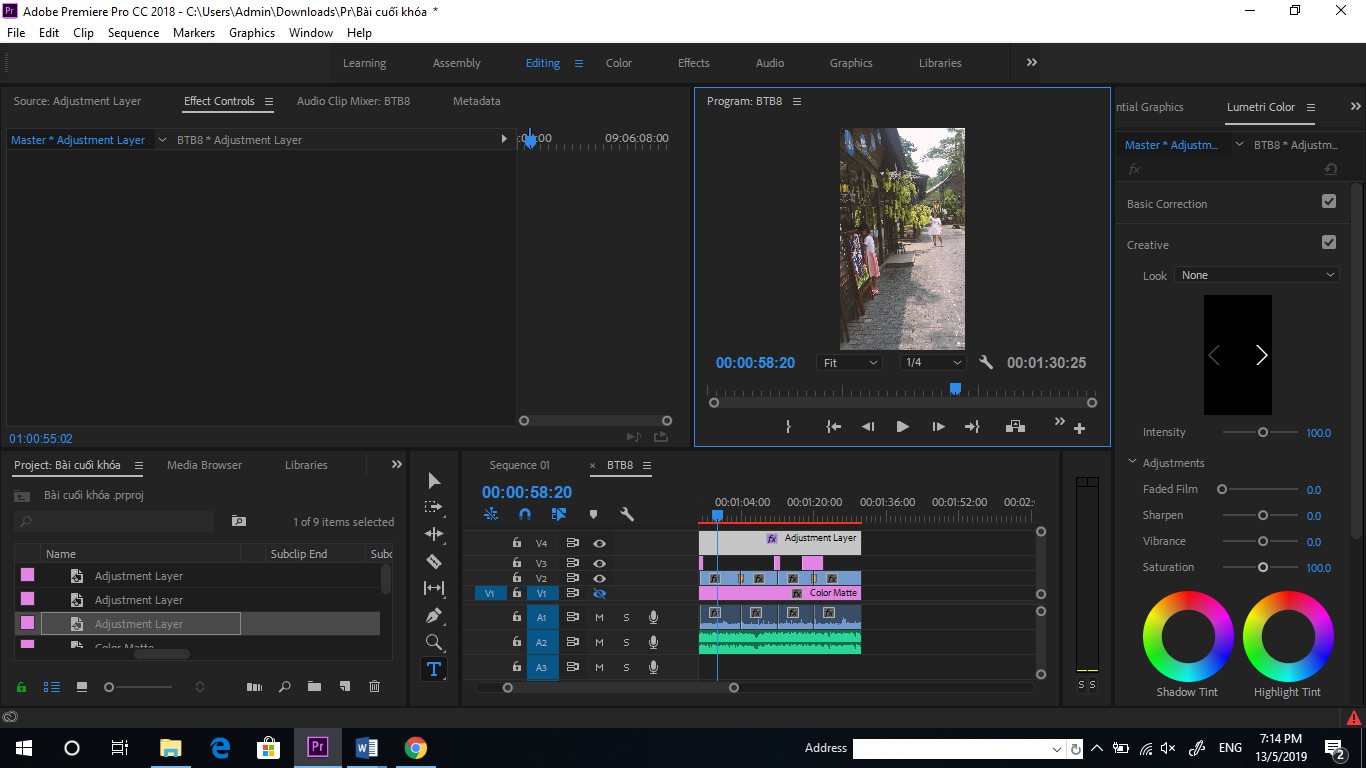
Task: Toggle timeline Snap magnet icon
Action: (525, 514)
